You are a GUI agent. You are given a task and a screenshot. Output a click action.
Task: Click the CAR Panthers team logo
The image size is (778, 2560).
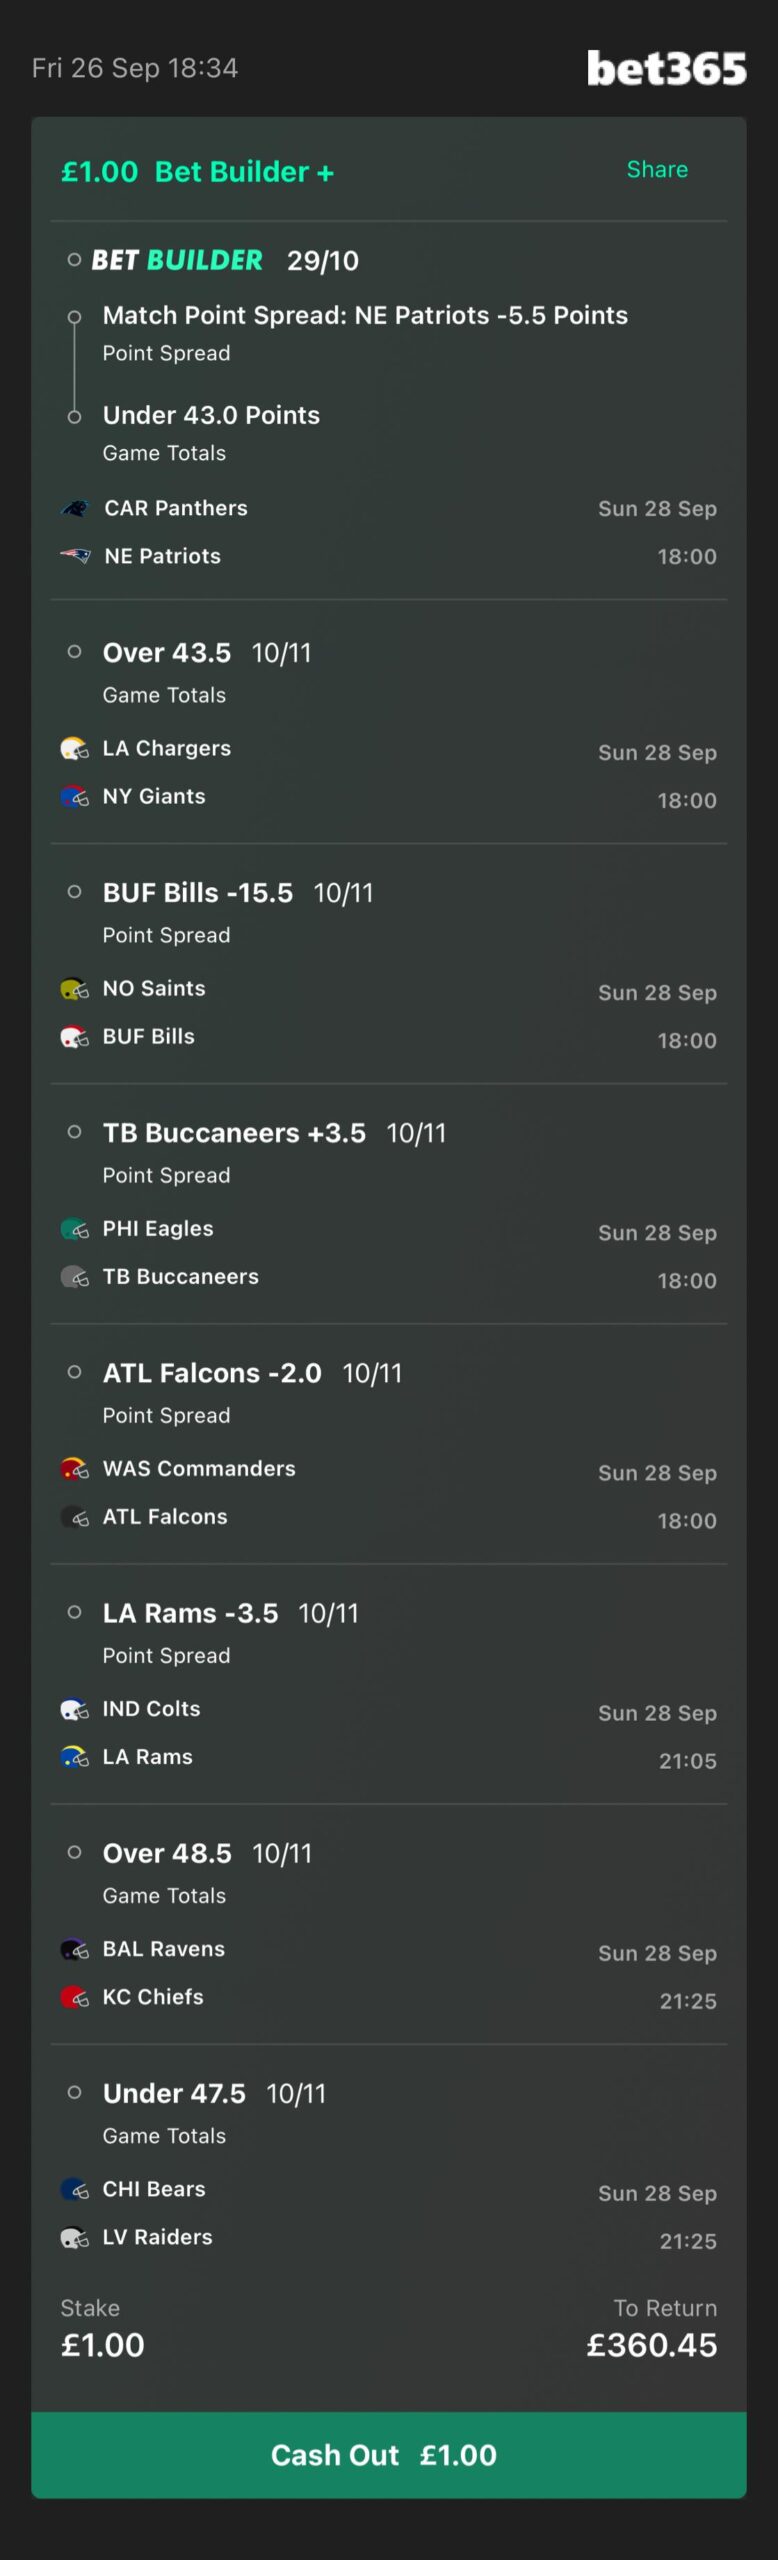pos(75,508)
